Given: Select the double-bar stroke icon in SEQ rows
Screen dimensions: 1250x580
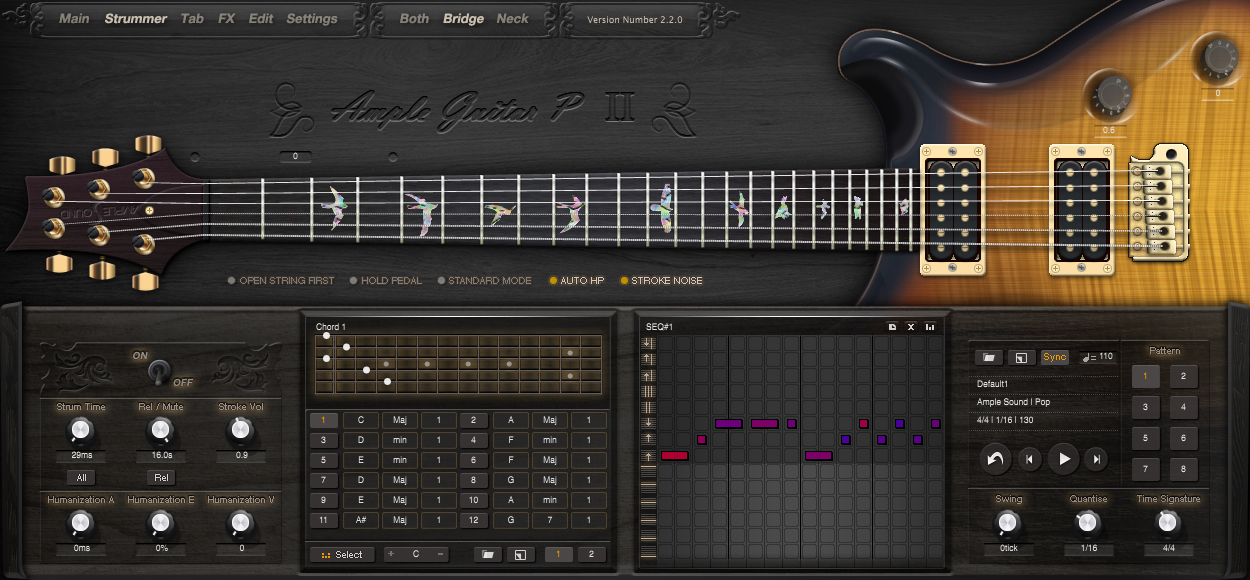Looking at the screenshot, I should pyautogui.click(x=648, y=407).
